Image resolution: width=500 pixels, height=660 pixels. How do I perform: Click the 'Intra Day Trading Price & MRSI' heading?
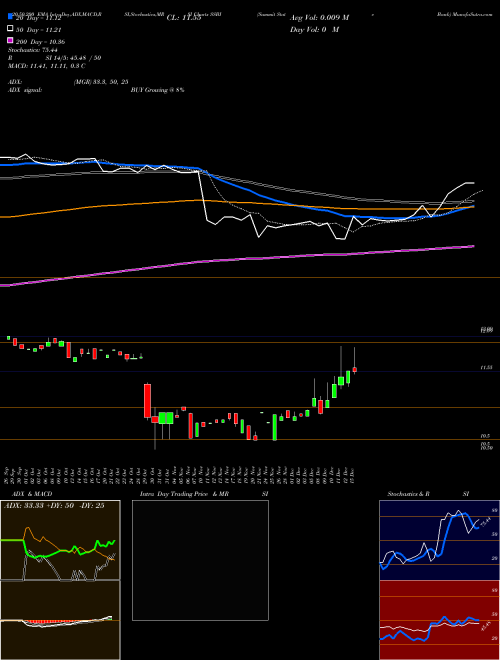(x=204, y=494)
